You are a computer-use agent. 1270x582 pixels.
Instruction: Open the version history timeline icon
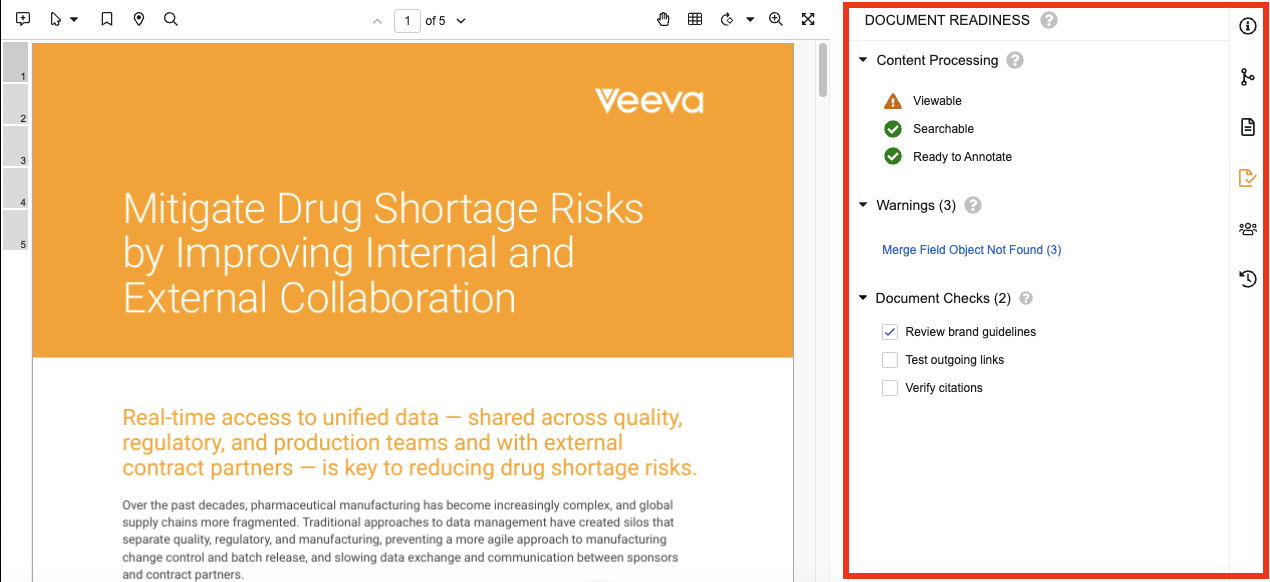click(x=1248, y=279)
